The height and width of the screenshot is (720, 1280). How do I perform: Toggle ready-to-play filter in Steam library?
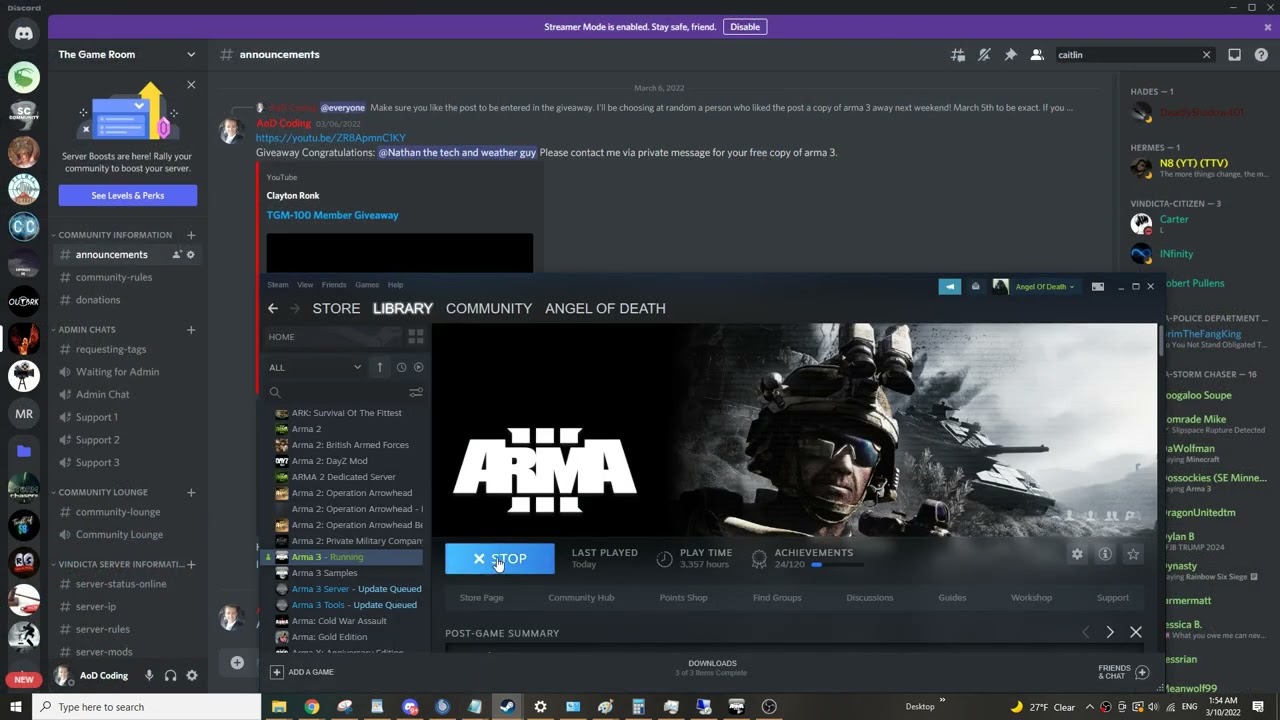point(418,367)
